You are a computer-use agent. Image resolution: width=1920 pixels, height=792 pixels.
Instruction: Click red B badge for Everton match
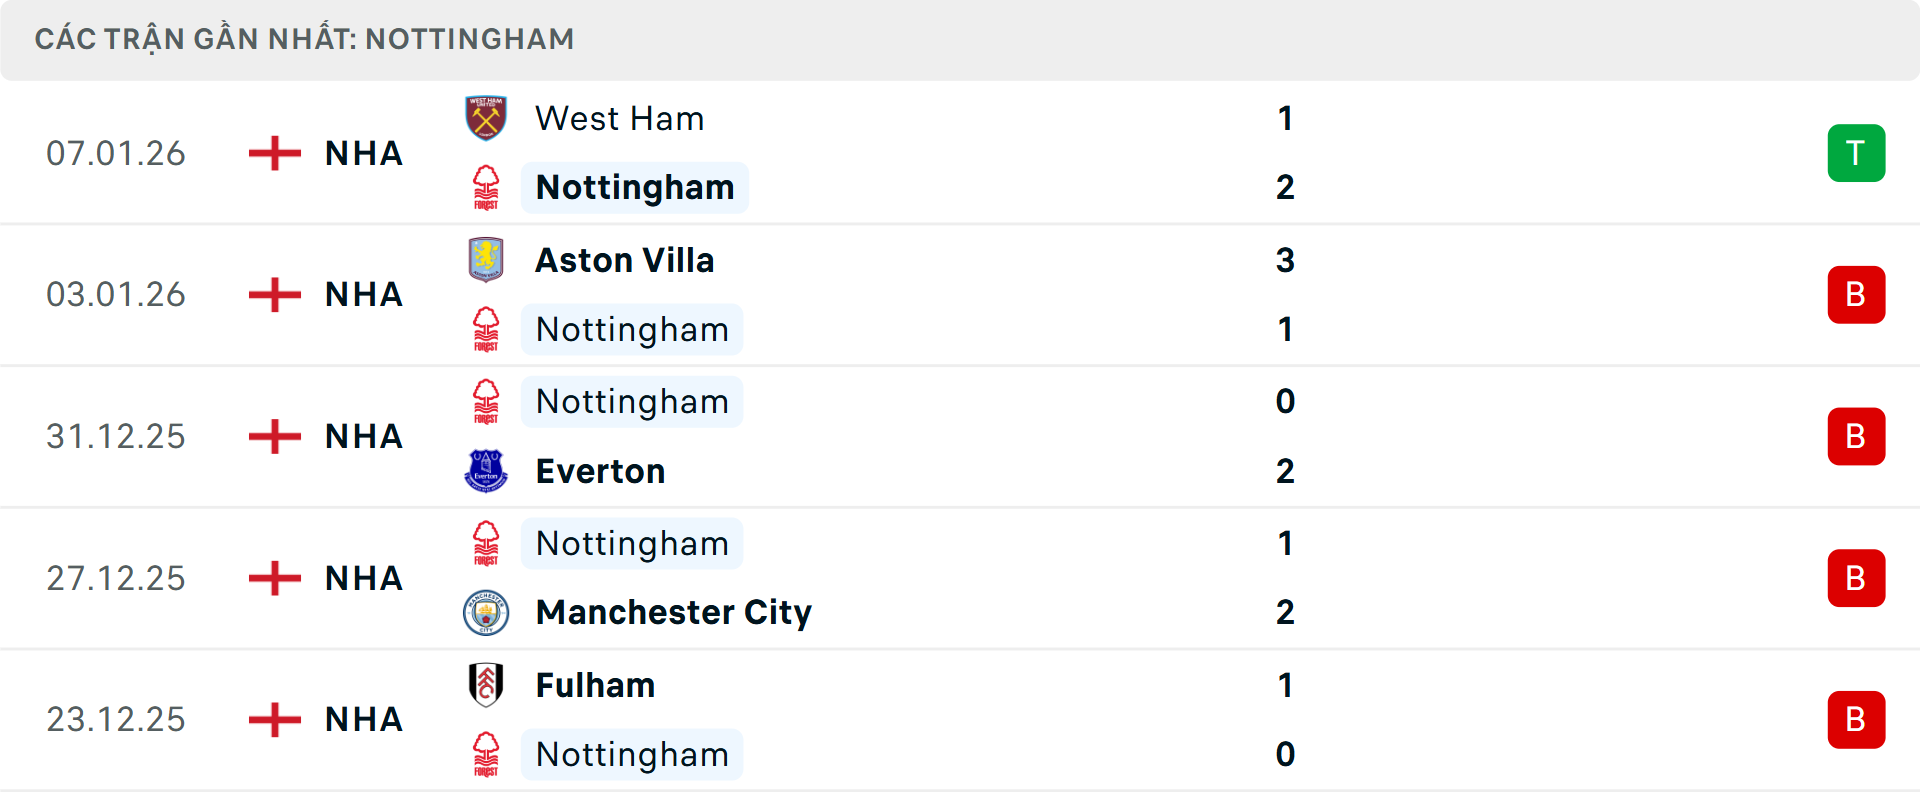(x=1856, y=437)
